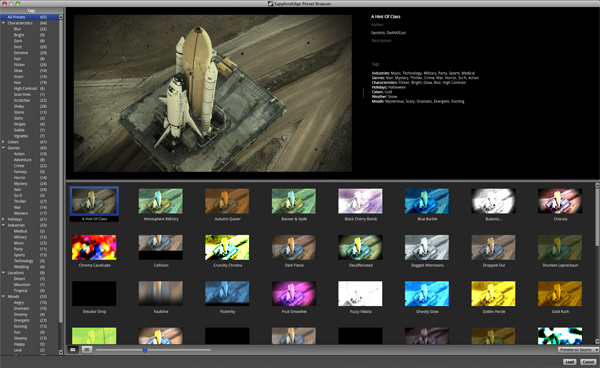Select the Collision preset thumbnail
Viewport: 600px width, 368px height.
(x=161, y=248)
